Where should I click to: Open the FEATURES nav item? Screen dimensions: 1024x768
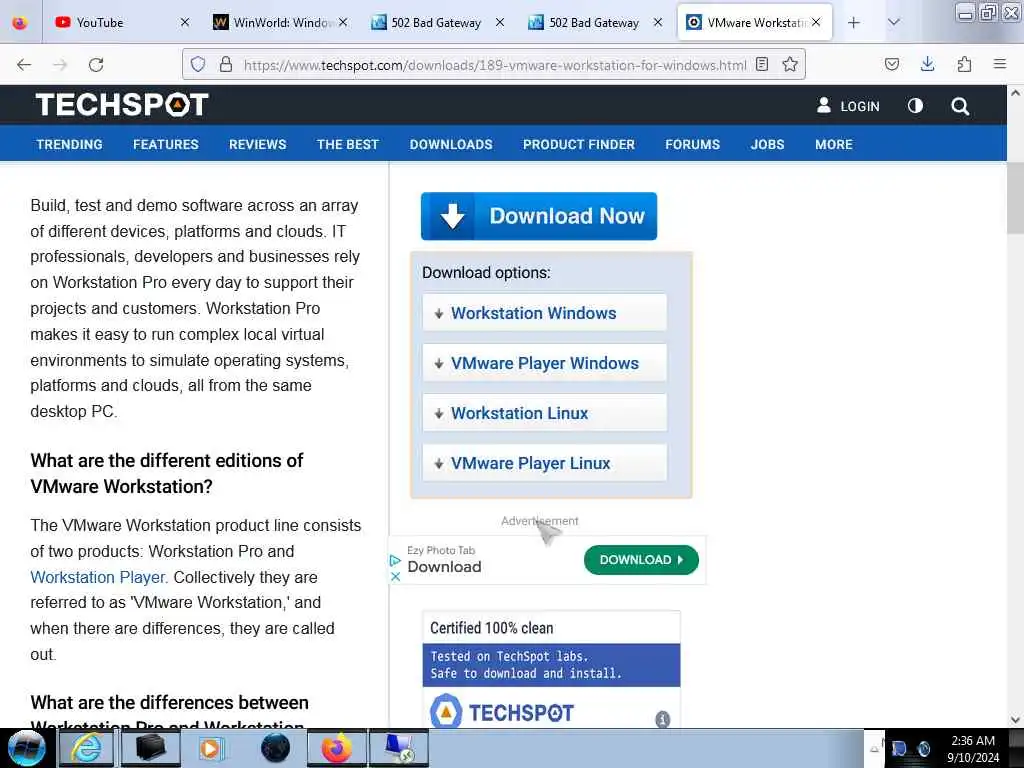click(166, 144)
